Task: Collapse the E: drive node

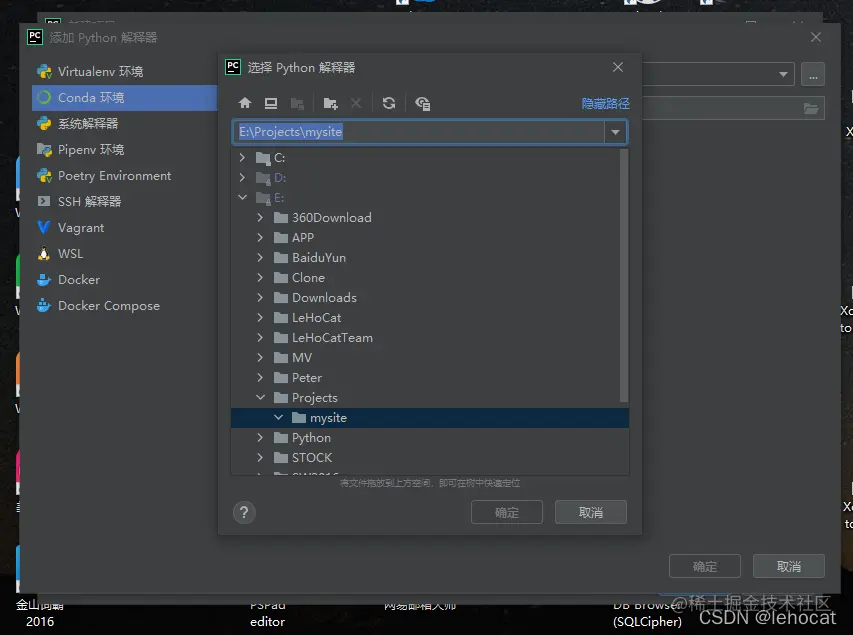Action: 243,198
